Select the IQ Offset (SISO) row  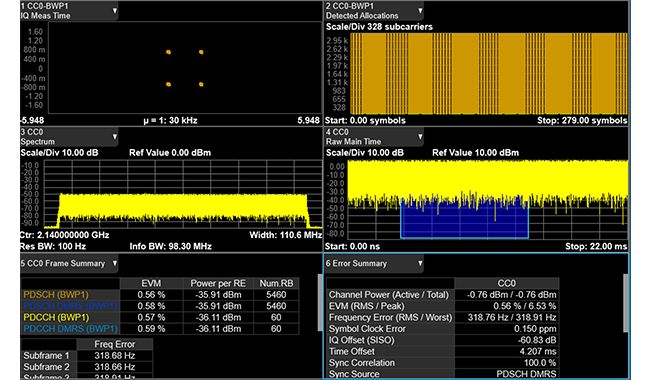tap(442, 340)
